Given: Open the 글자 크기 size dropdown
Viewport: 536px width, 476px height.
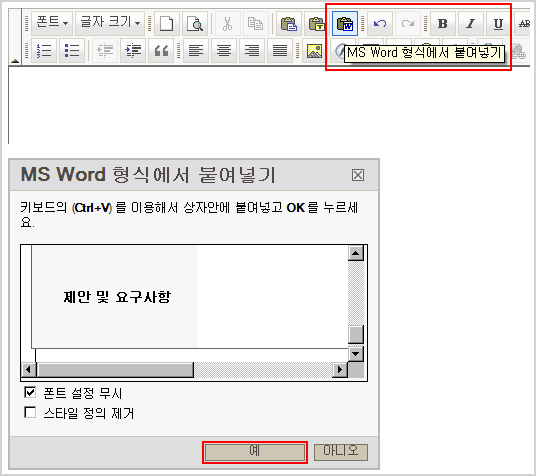Looking at the screenshot, I should tap(110, 23).
